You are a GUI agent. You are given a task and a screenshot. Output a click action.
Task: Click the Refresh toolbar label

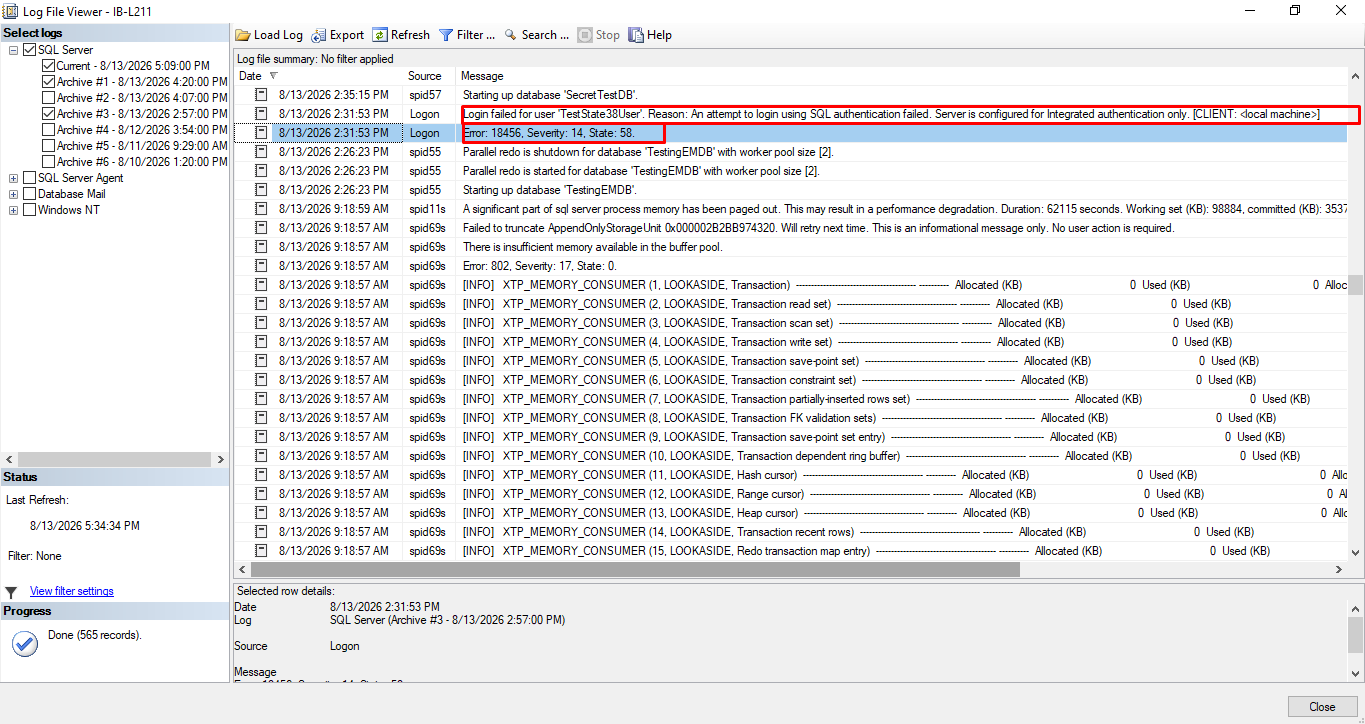(x=410, y=35)
